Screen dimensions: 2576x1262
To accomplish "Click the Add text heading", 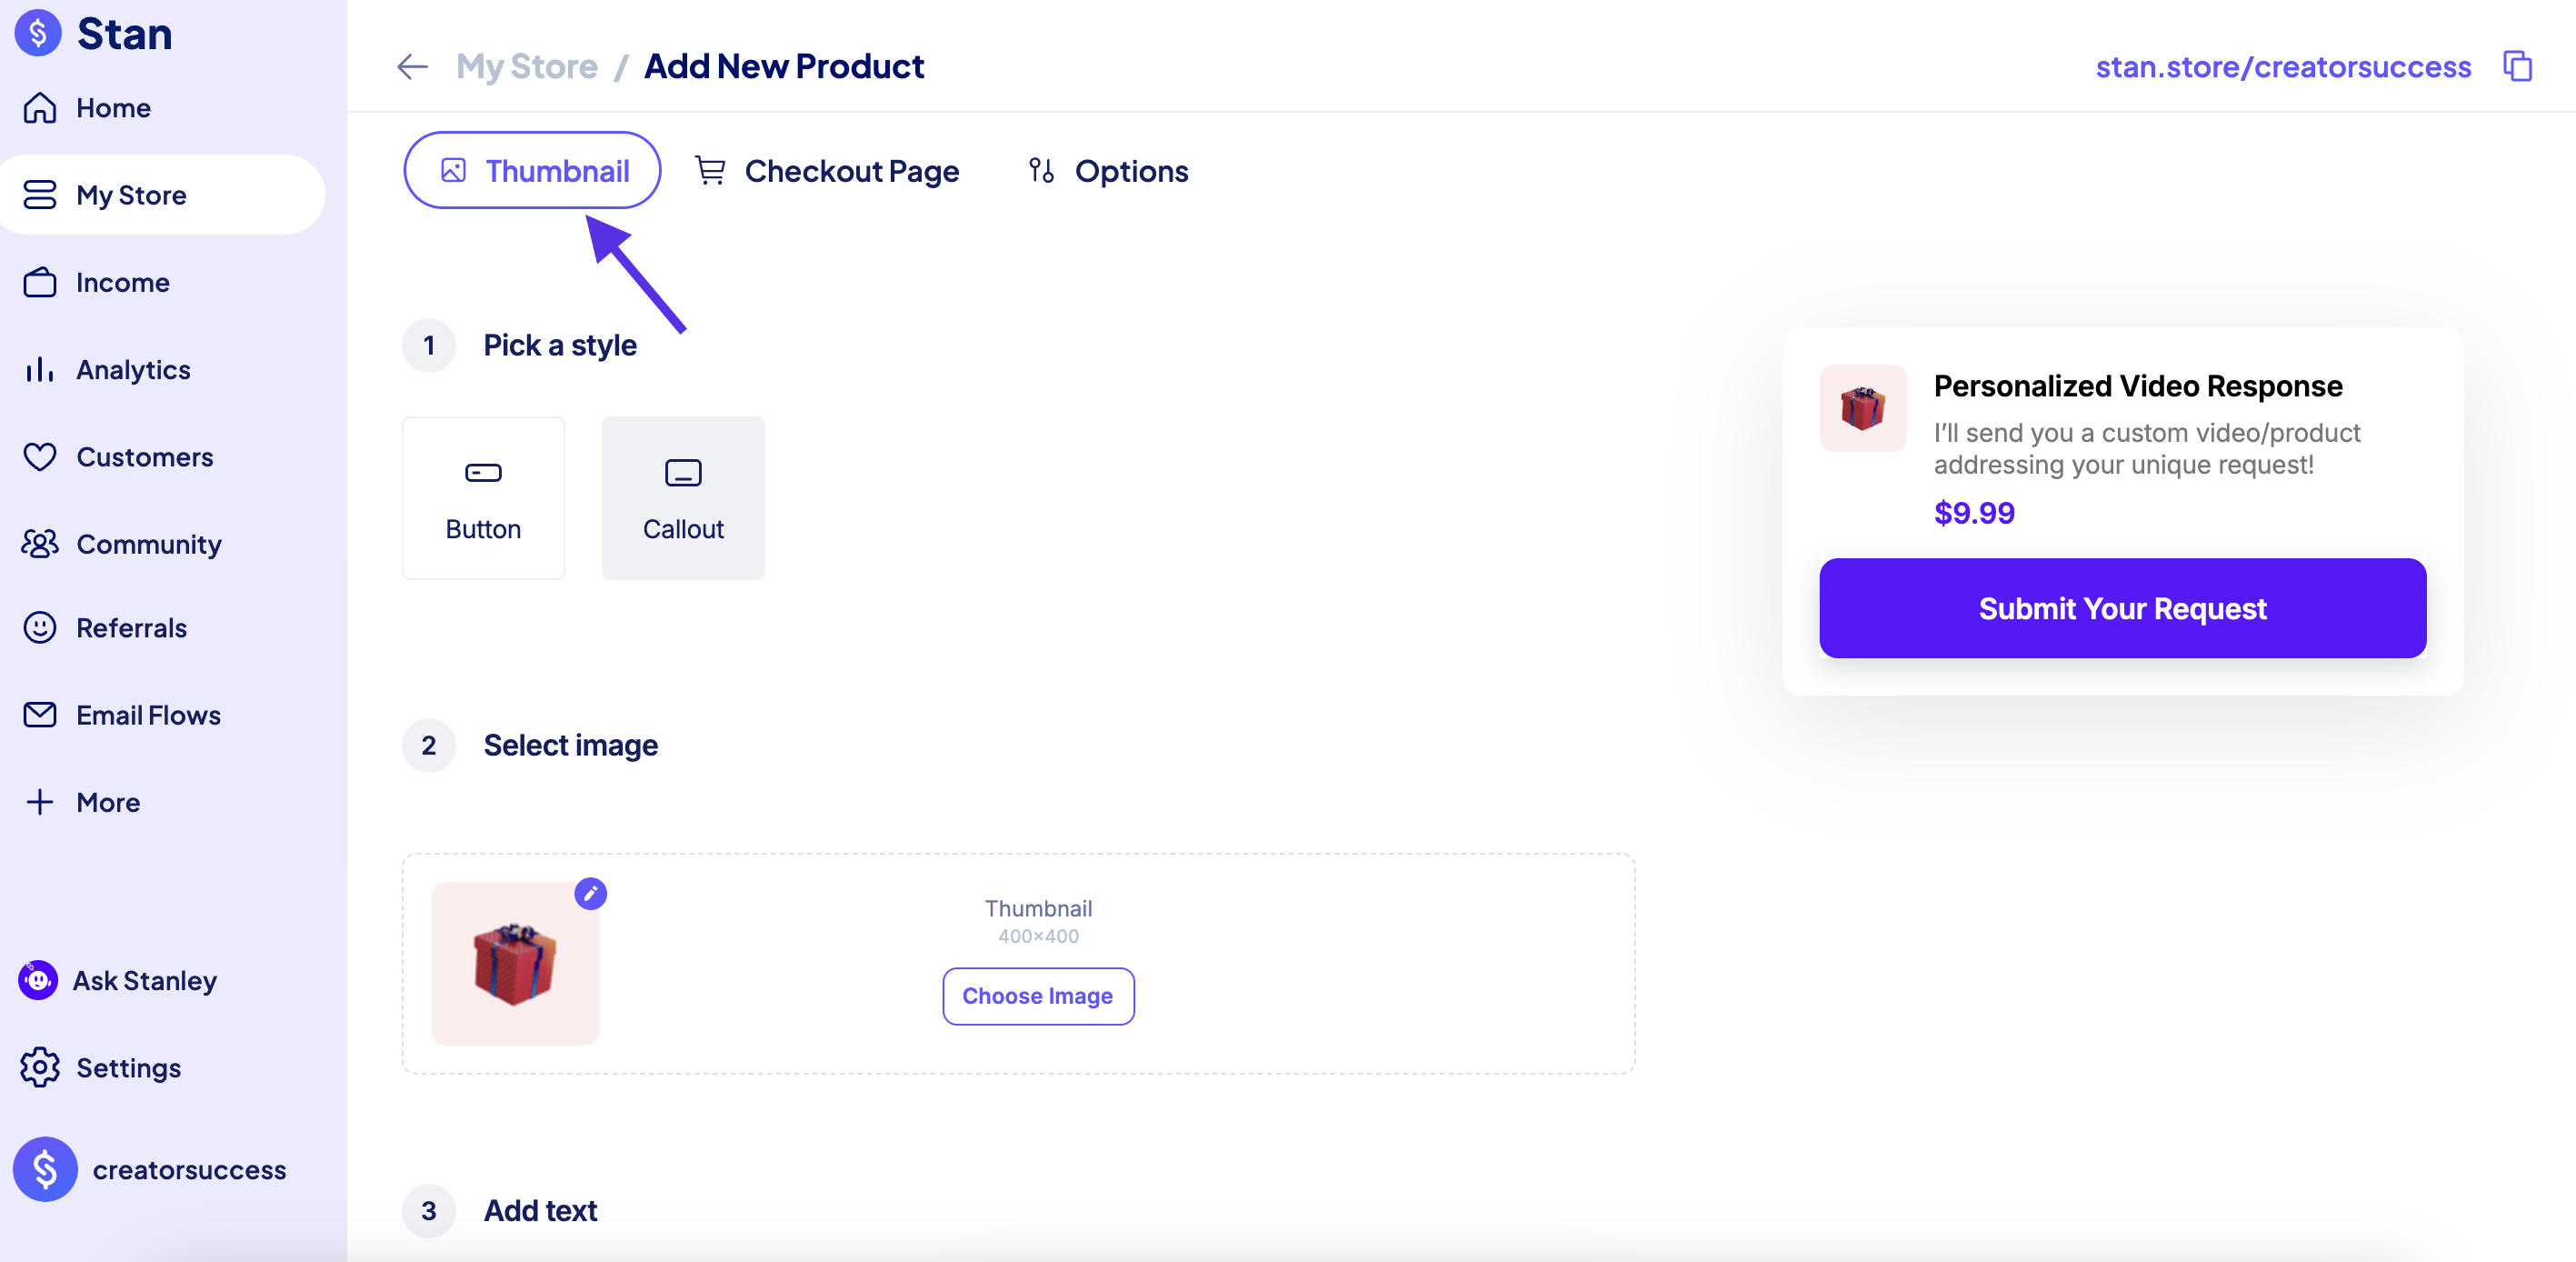I will click(540, 1210).
